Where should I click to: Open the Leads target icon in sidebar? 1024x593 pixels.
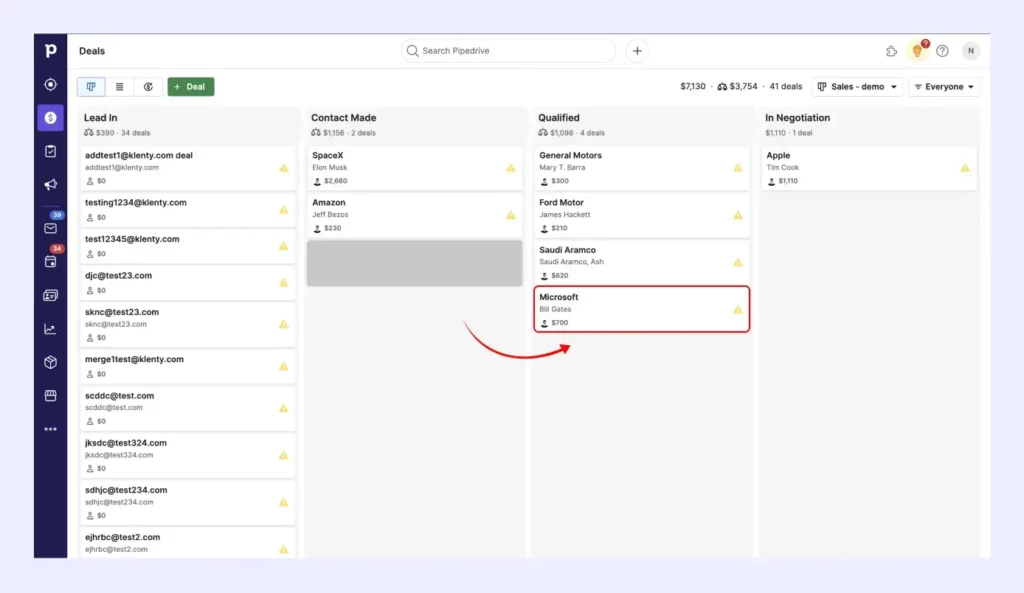click(50, 84)
